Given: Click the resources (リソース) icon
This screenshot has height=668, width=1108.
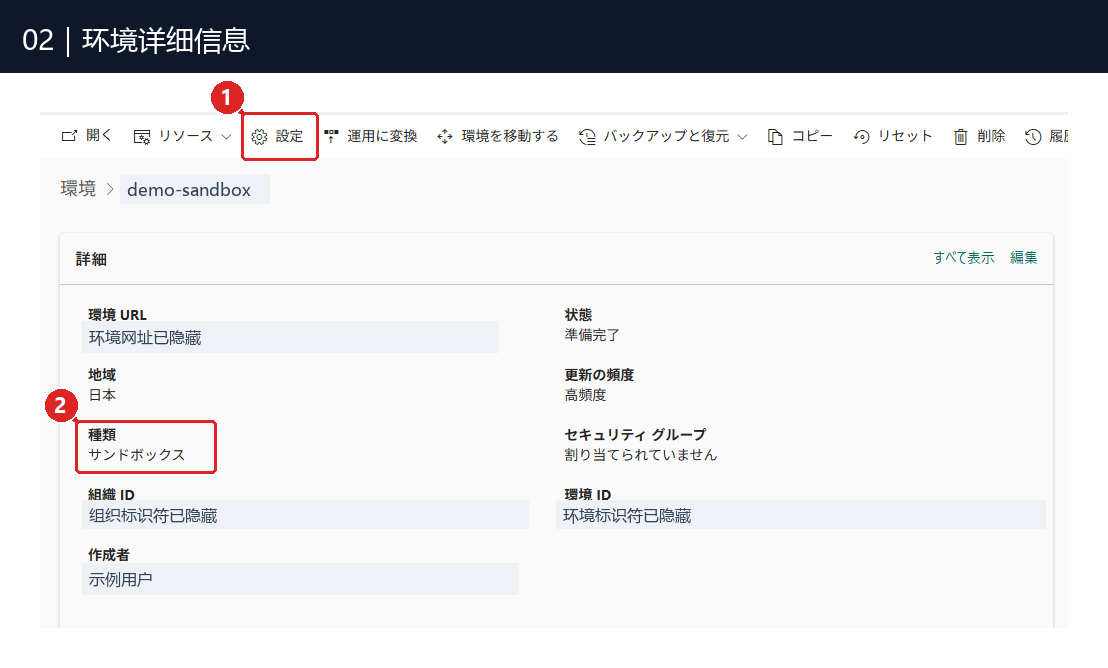Looking at the screenshot, I should (x=142, y=136).
